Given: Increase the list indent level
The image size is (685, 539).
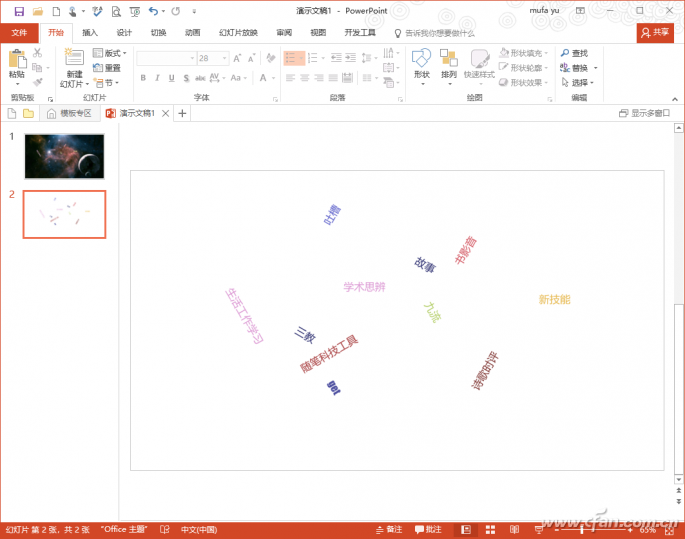Looking at the screenshot, I should click(350, 58).
